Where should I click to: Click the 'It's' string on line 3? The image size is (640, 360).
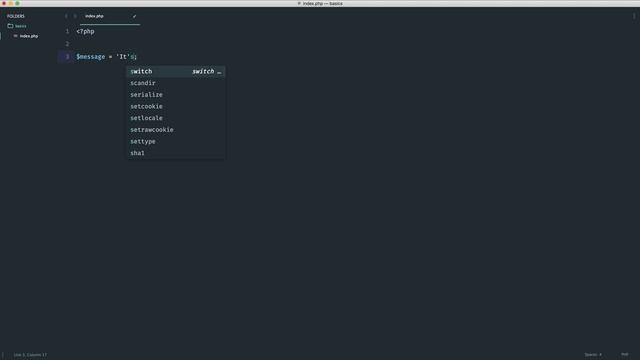tap(125, 57)
